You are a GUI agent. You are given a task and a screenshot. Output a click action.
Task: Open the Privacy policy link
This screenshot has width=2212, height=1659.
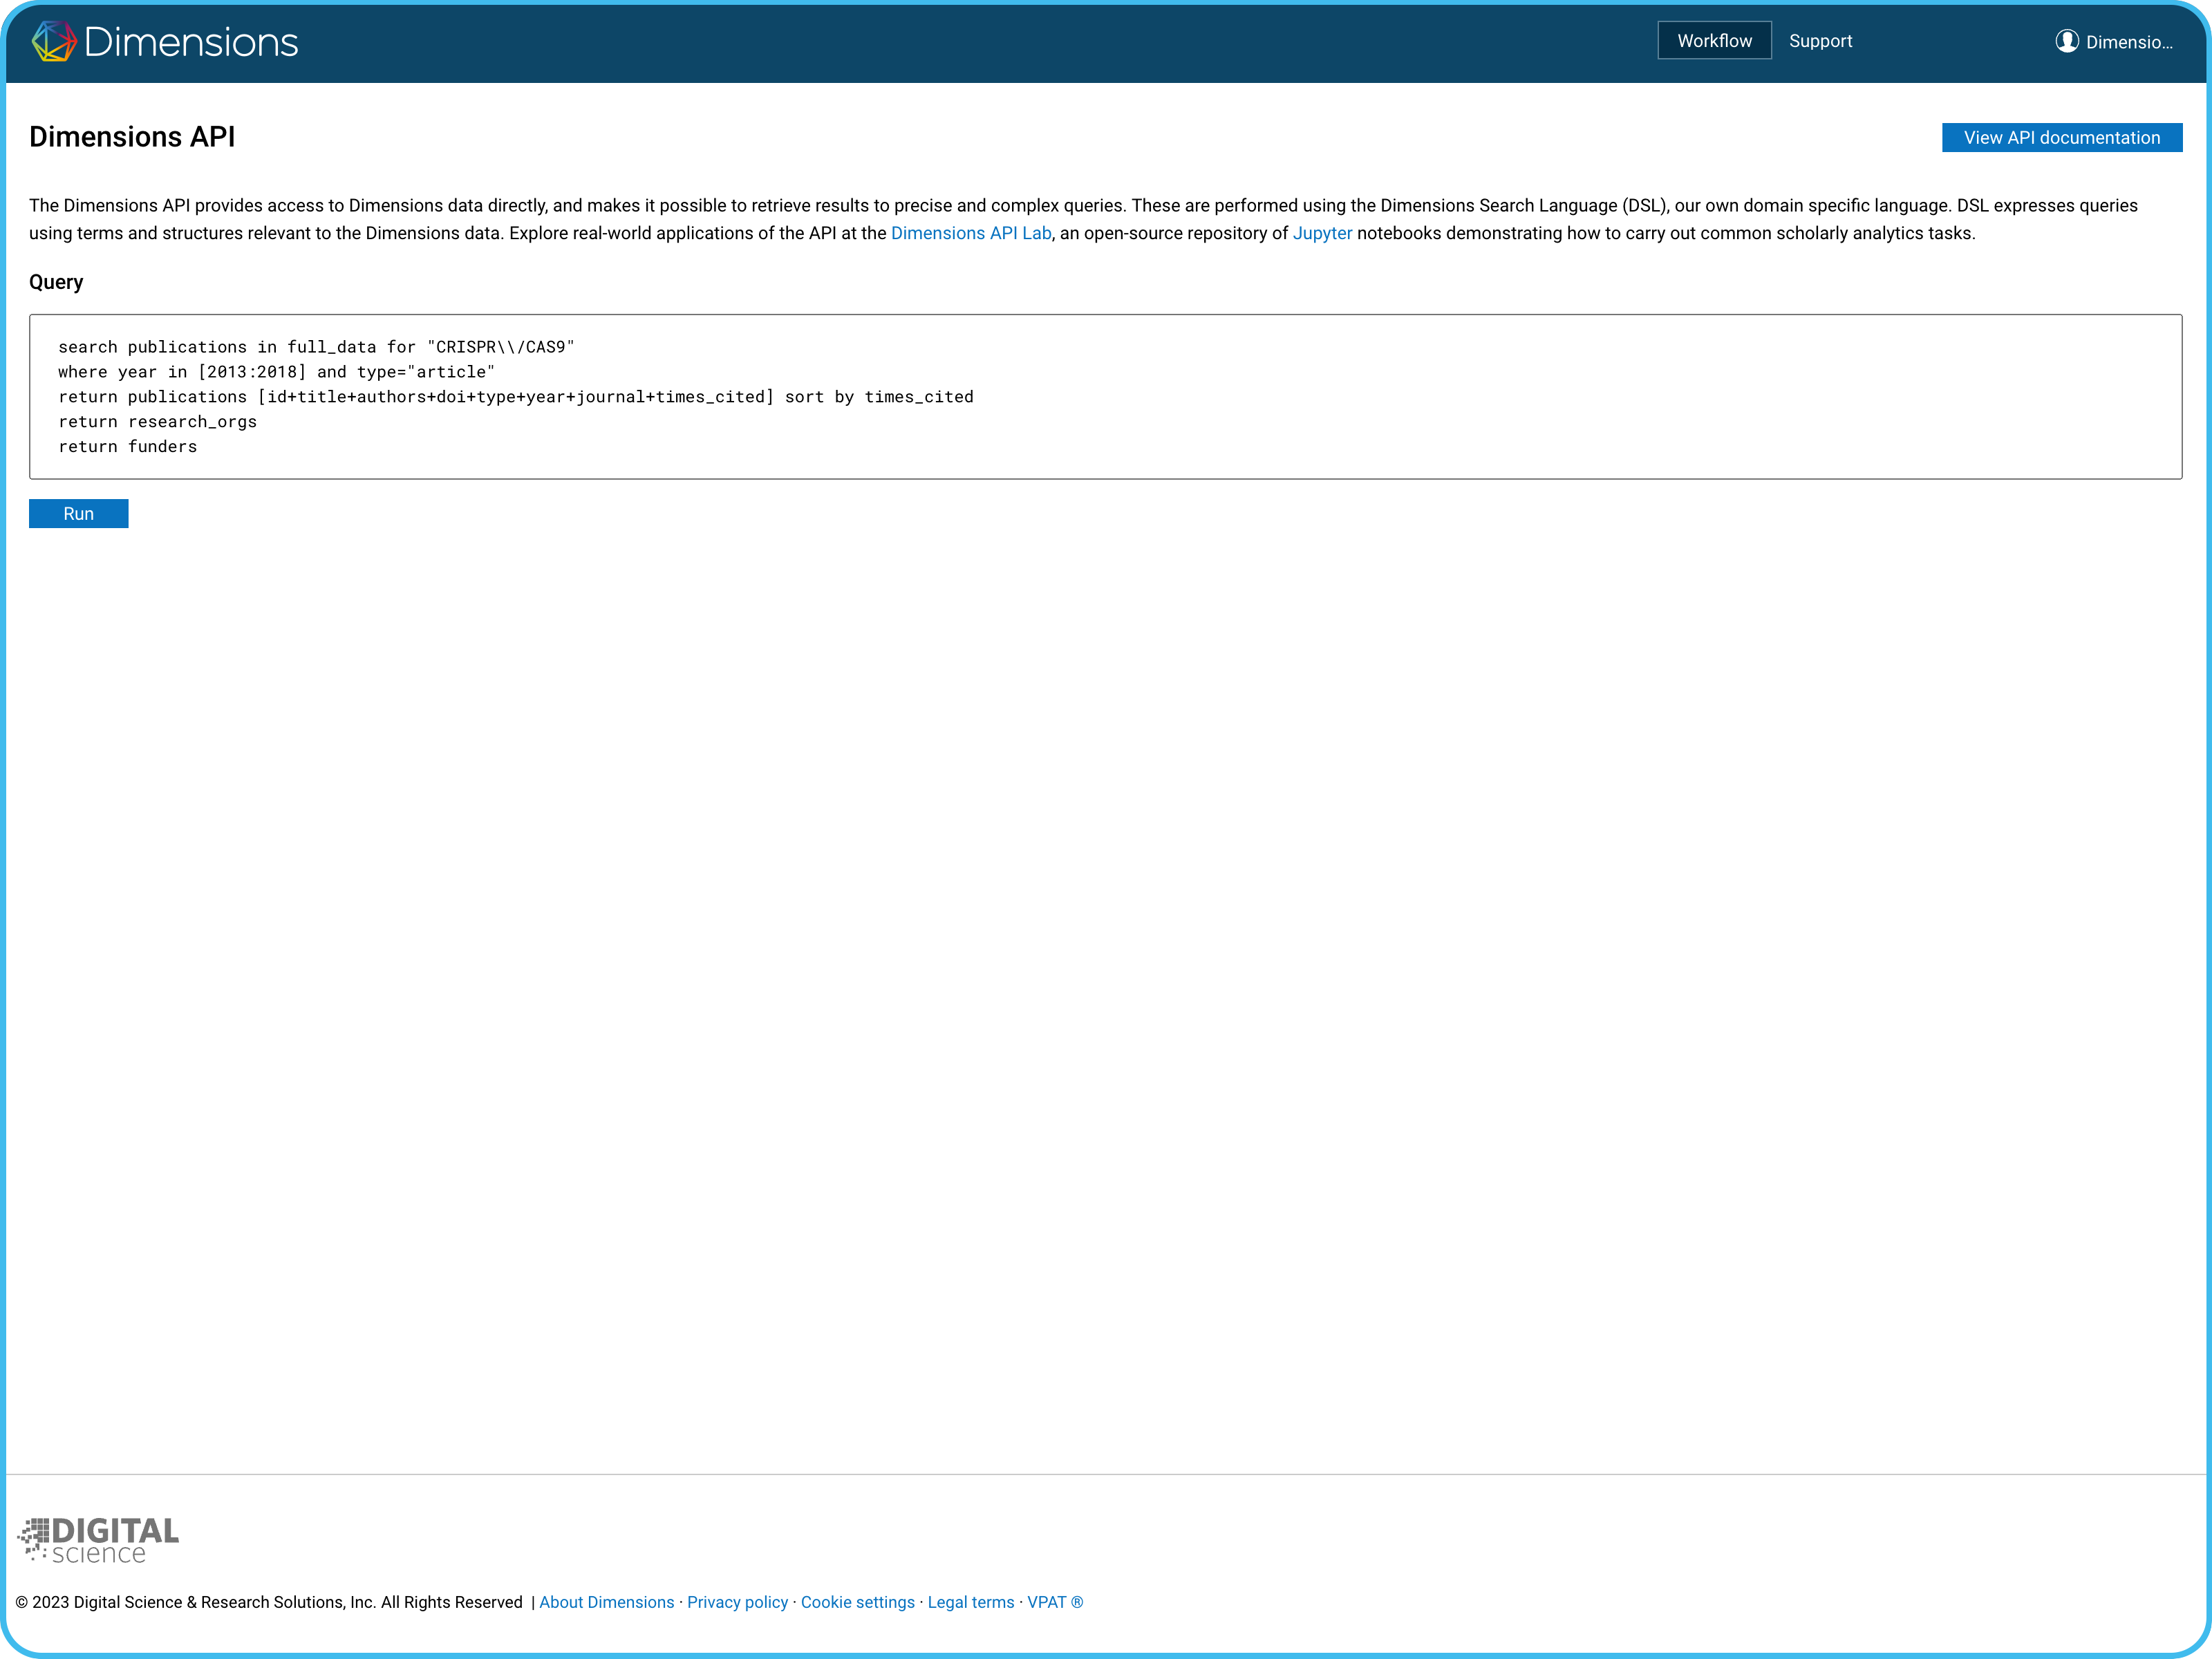point(737,1602)
